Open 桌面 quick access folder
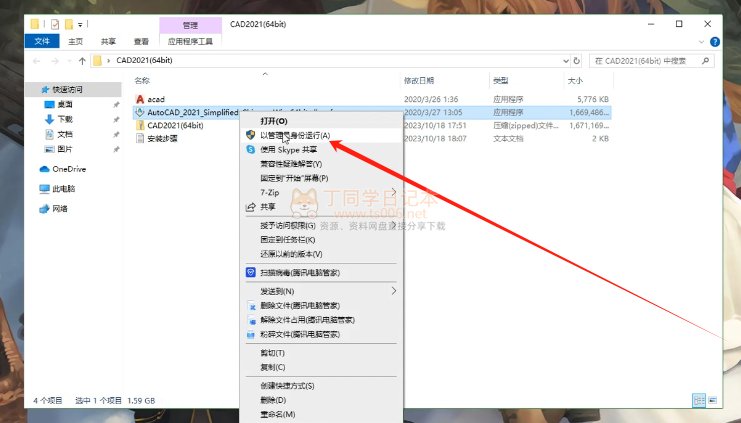Viewport: 741px width, 423px height. [58, 104]
